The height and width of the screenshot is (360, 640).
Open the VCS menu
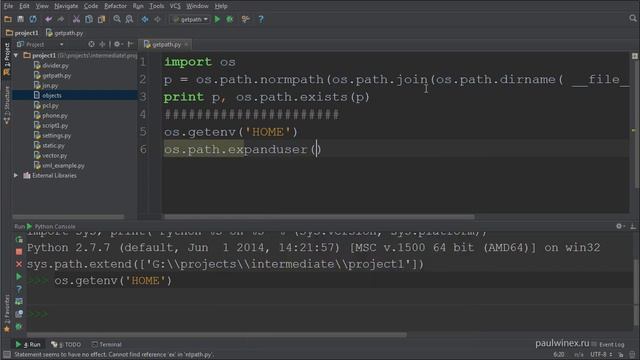[175, 6]
